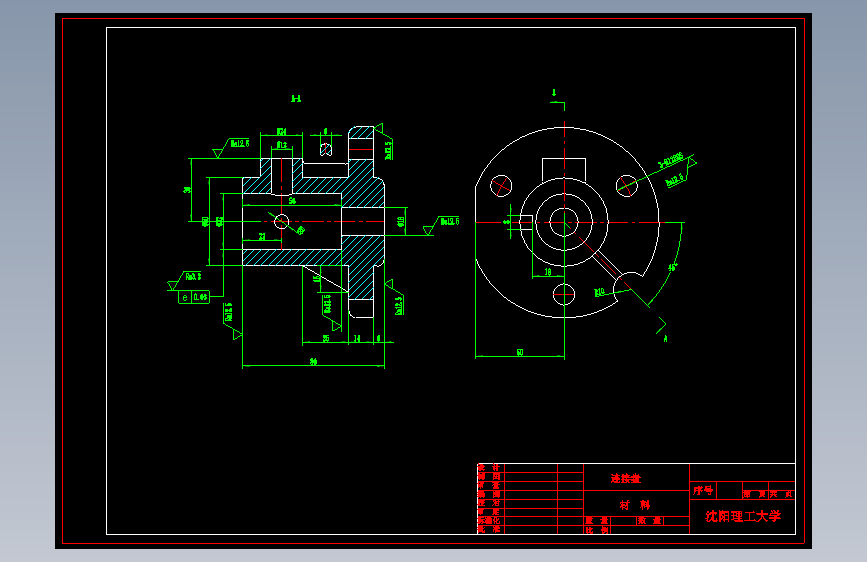867x562 pixels.
Task: Click the rectangular keyway at top of circular view
Action: (x=564, y=169)
